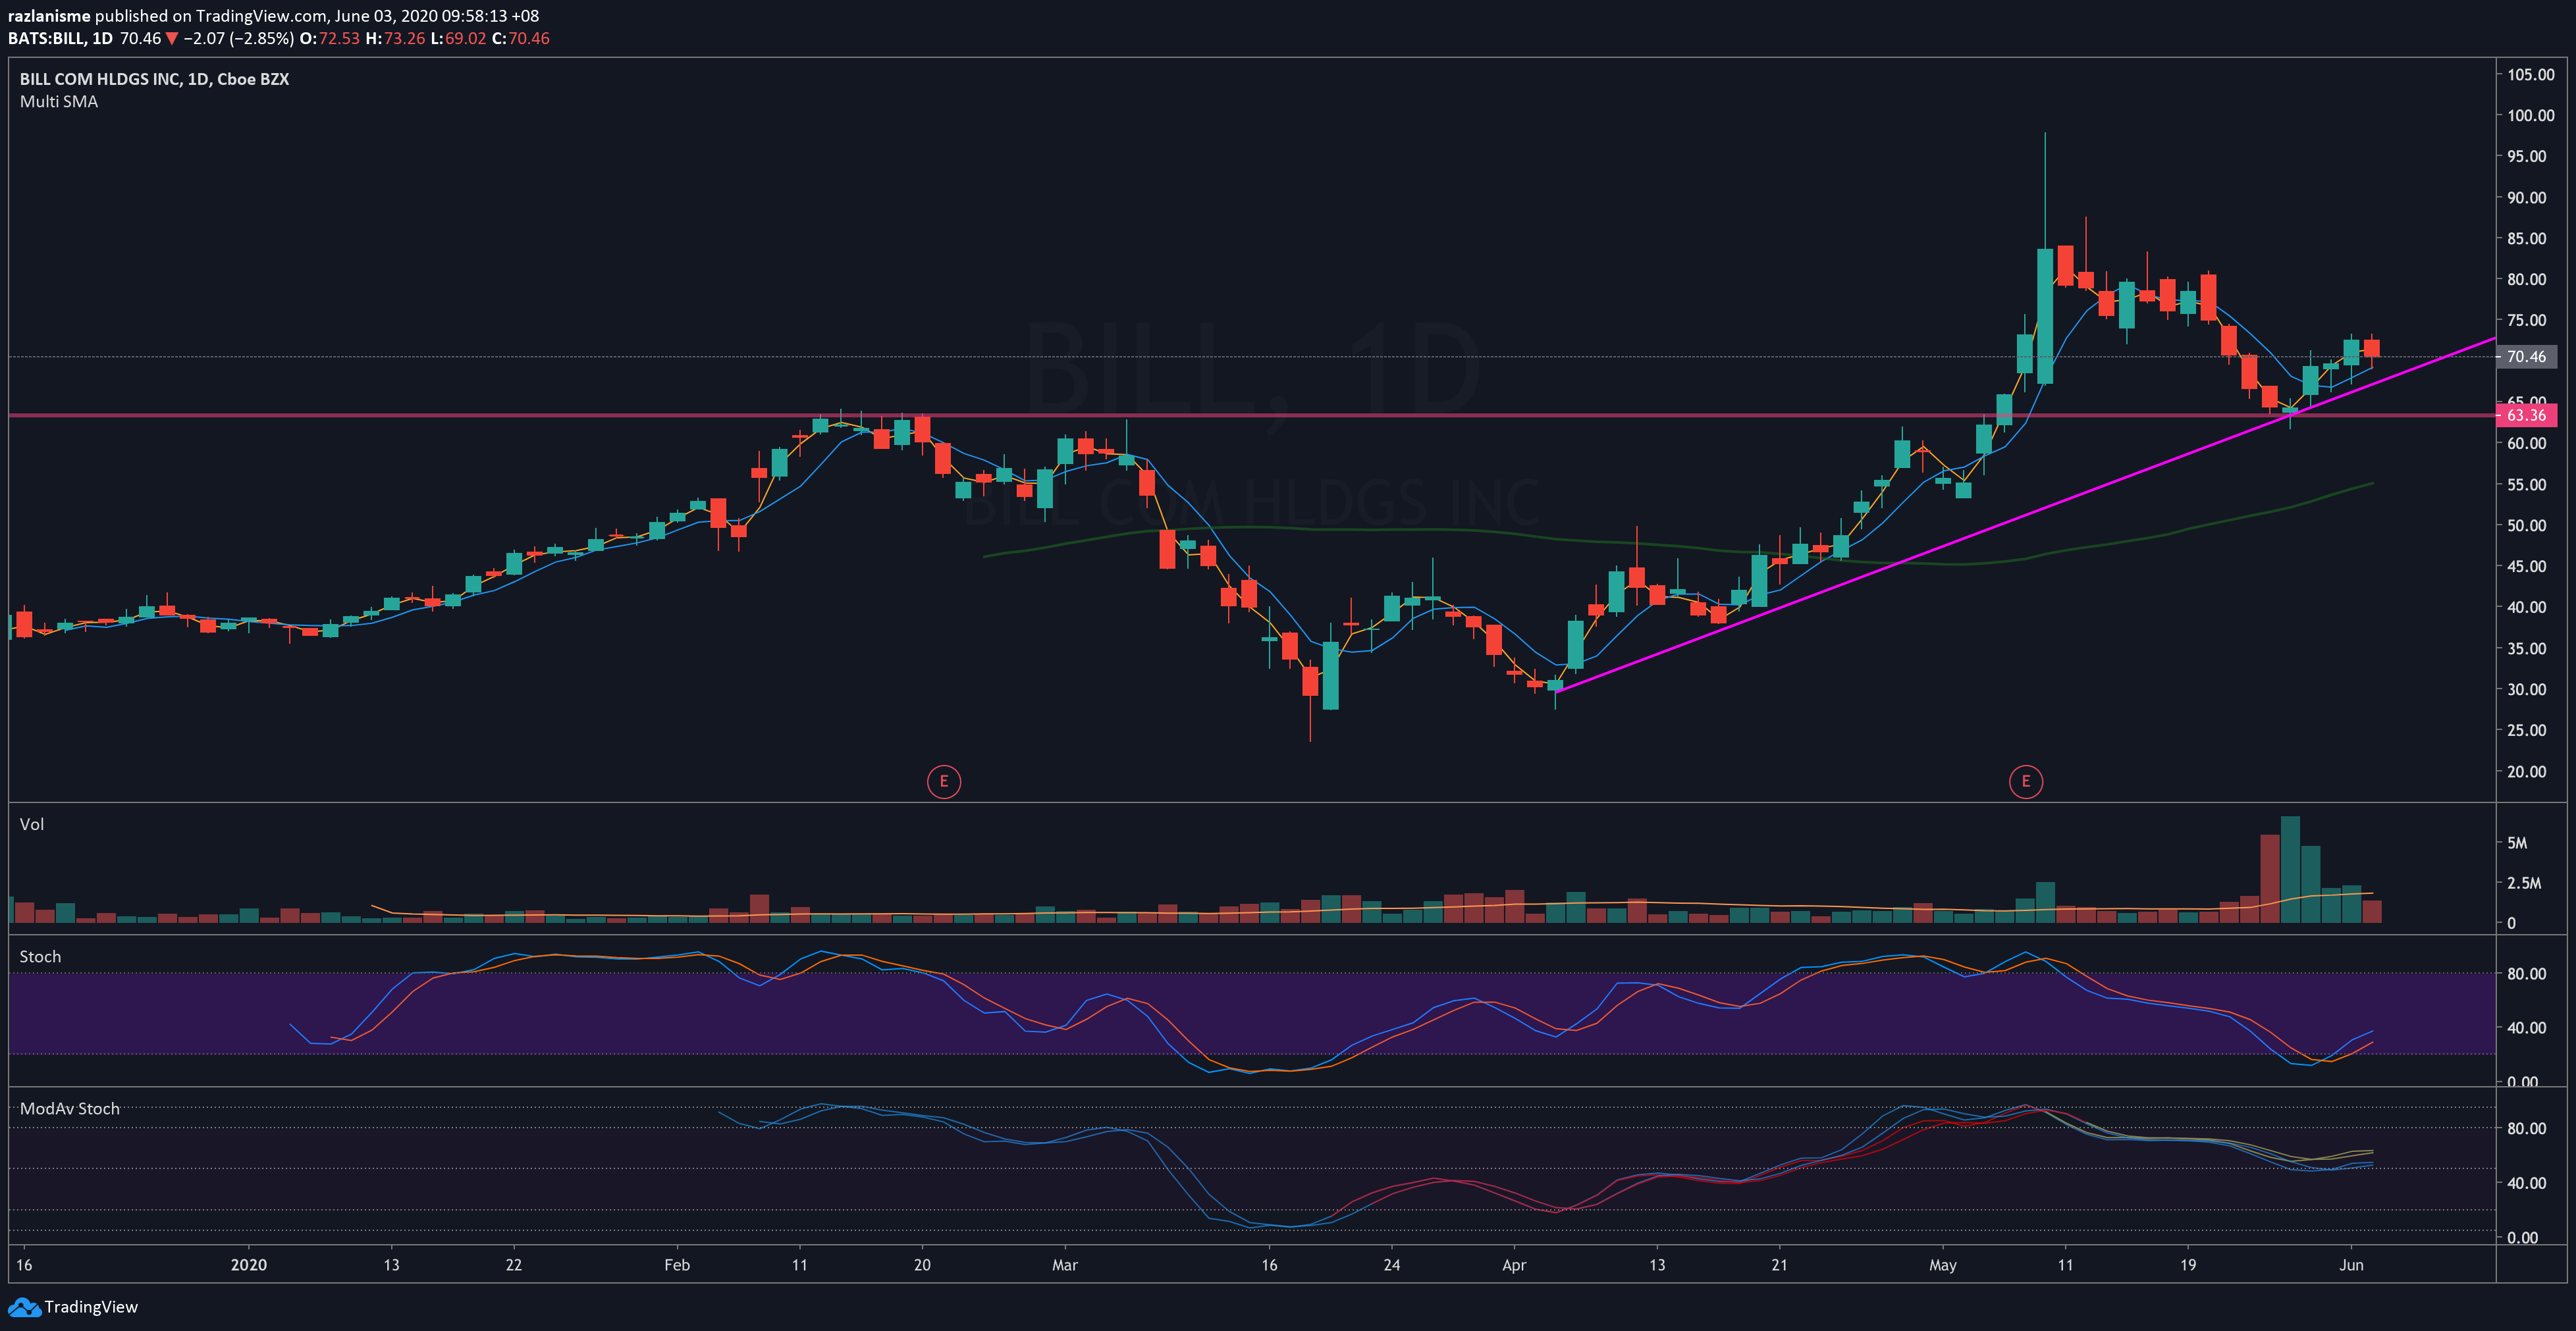This screenshot has height=1331, width=2576.
Task: Click the 20.00 price axis label
Action: point(2526,772)
